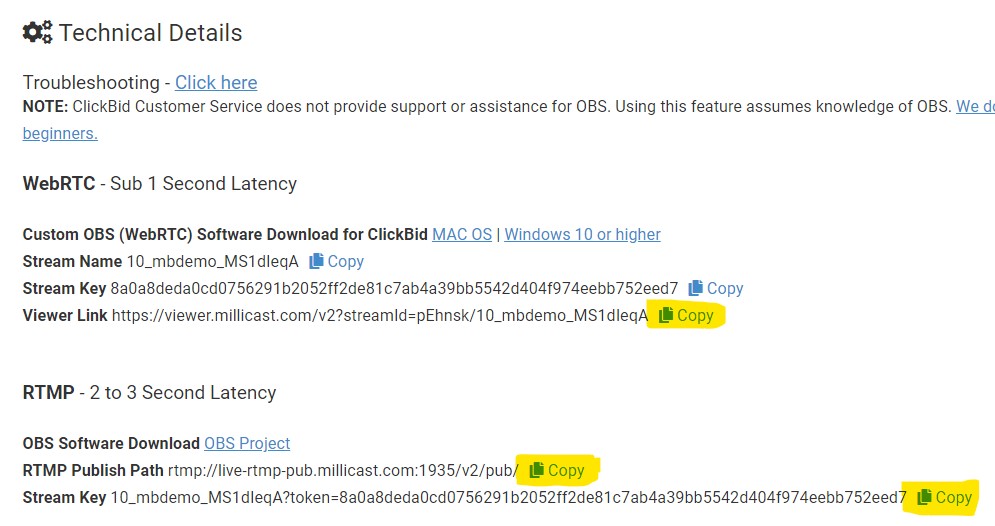
Task: Open the Troubleshooting "Click here" link
Action: [x=216, y=83]
